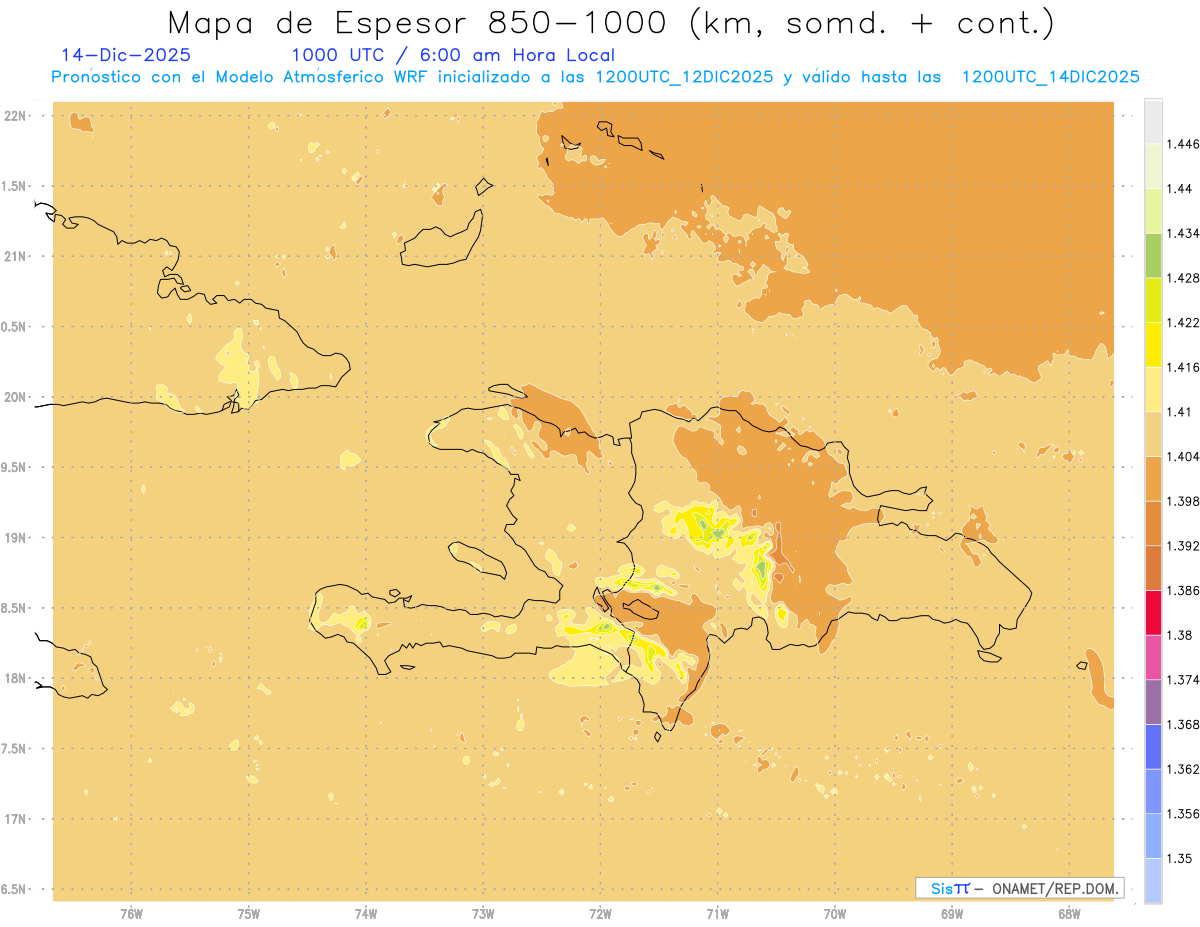Select the pink swatch in the color legend
1200x927 pixels.
1153,657
